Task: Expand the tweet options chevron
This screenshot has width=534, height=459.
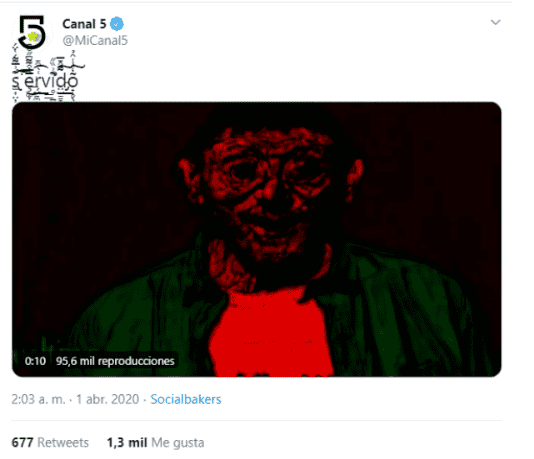Action: pyautogui.click(x=495, y=22)
